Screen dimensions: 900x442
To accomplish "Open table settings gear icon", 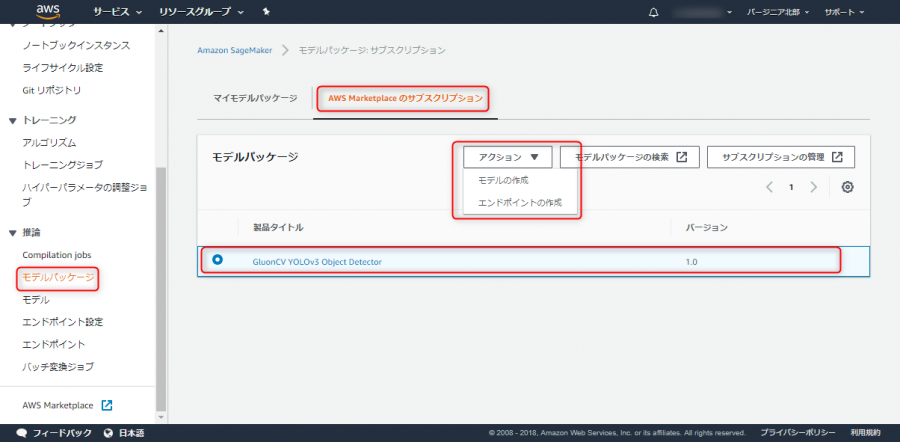I will click(x=847, y=187).
